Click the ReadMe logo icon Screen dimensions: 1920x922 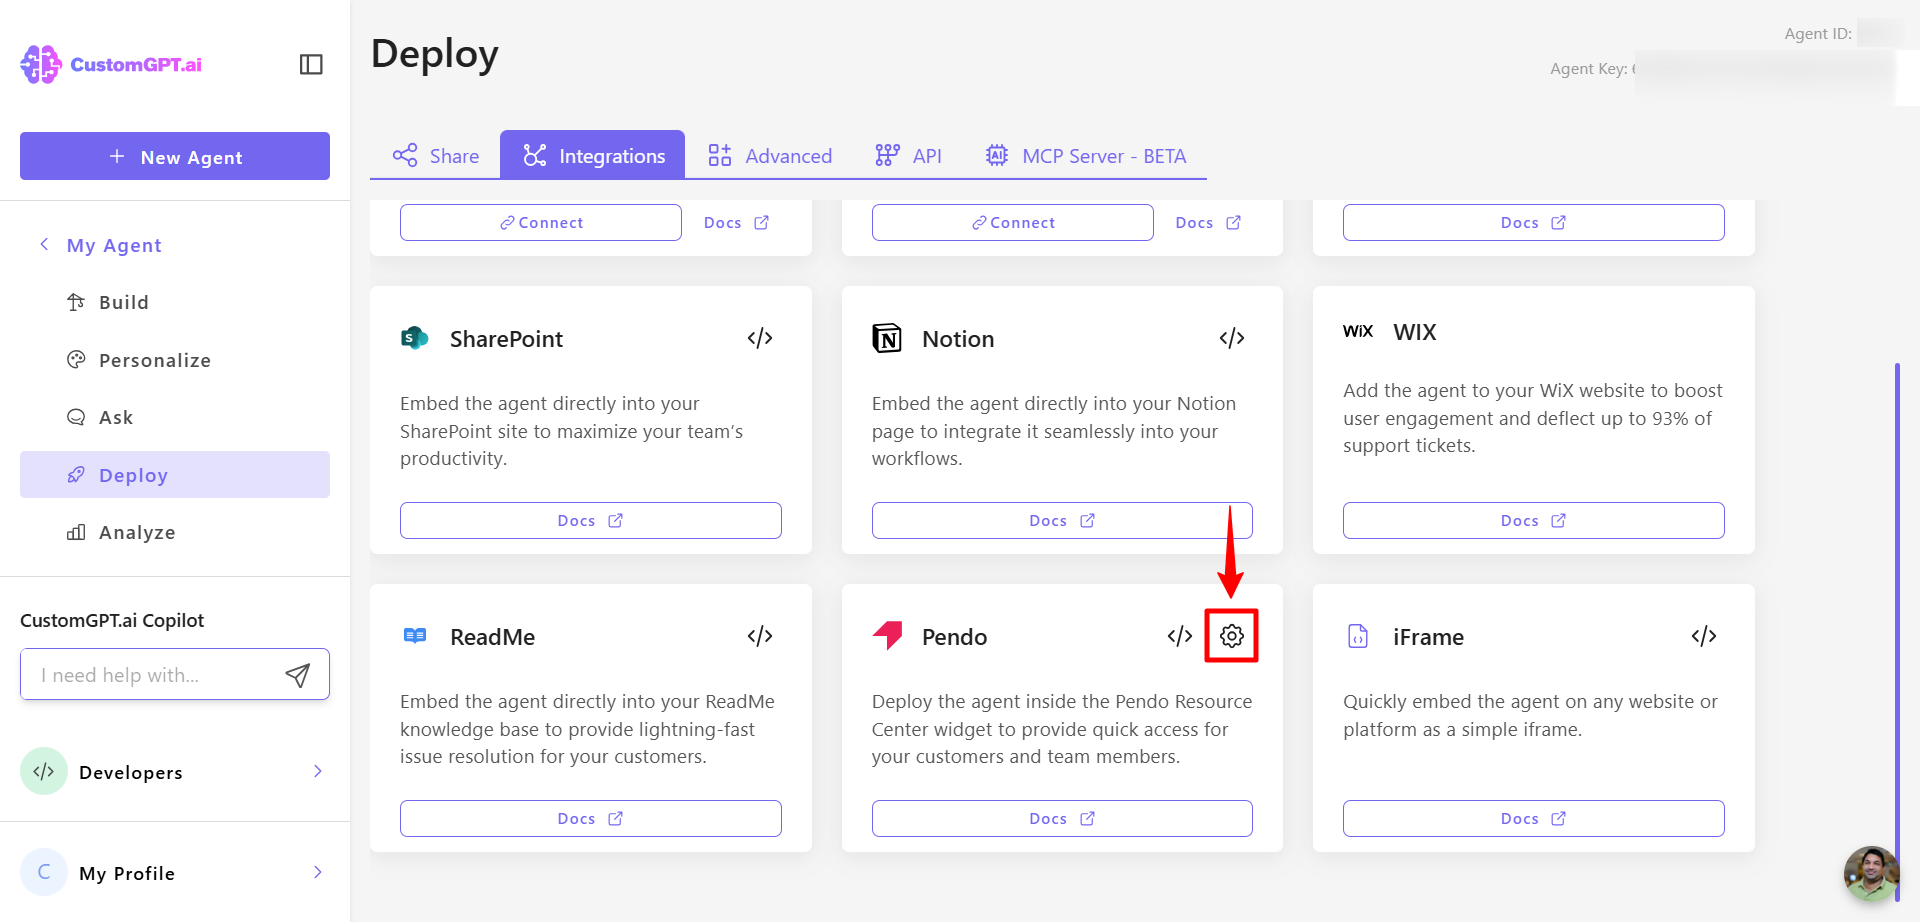[x=415, y=635]
